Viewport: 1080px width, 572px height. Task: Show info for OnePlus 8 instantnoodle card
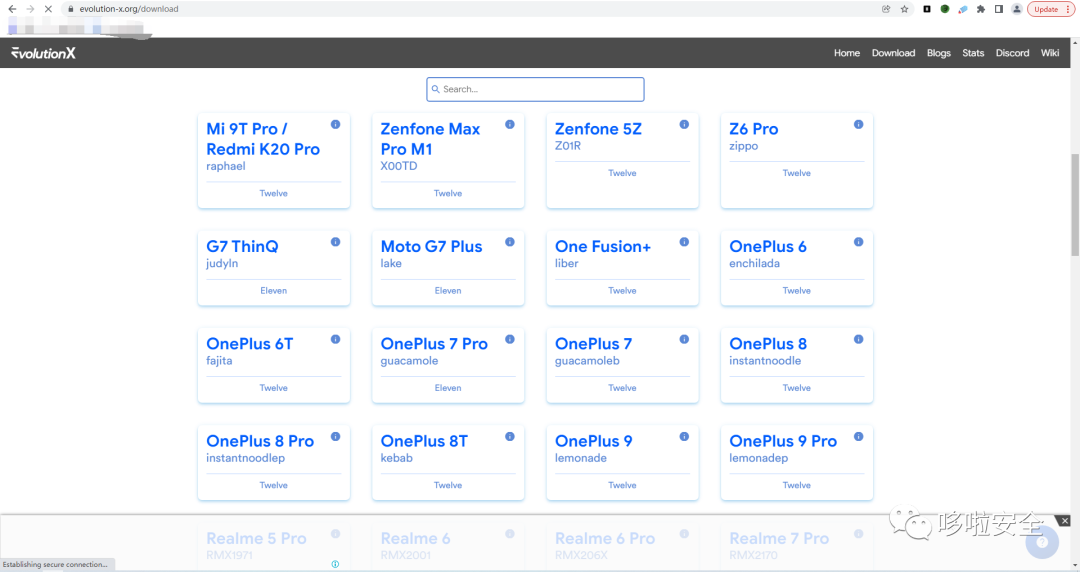858,339
